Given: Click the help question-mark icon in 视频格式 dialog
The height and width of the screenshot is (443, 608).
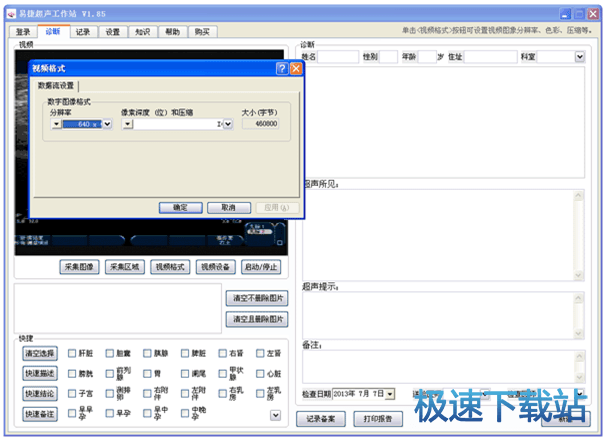Looking at the screenshot, I should [282, 69].
